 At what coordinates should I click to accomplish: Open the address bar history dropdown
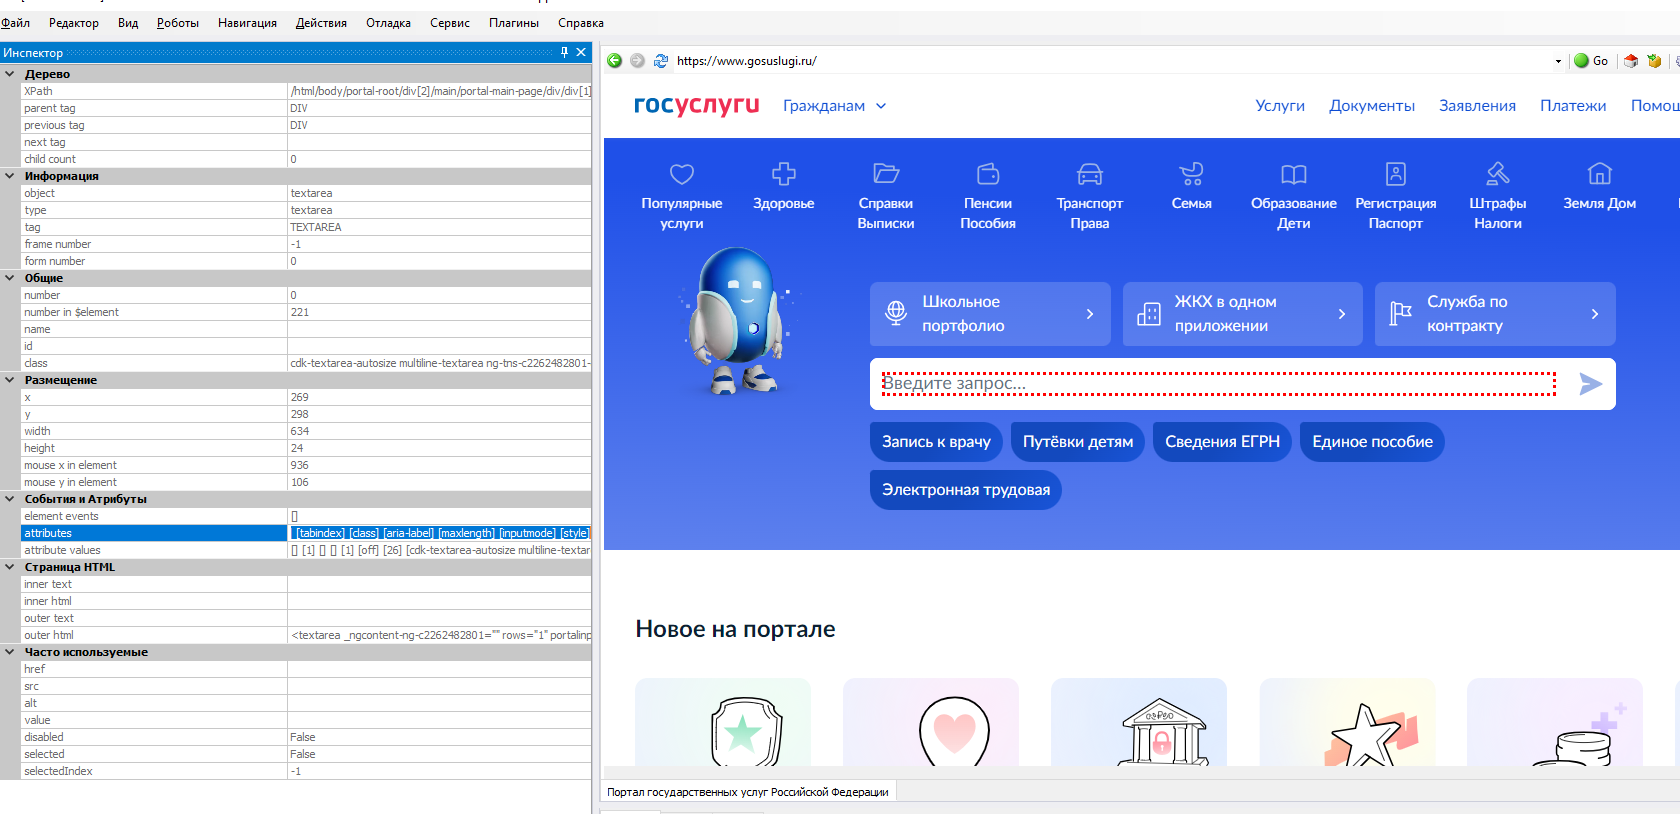tap(1558, 61)
